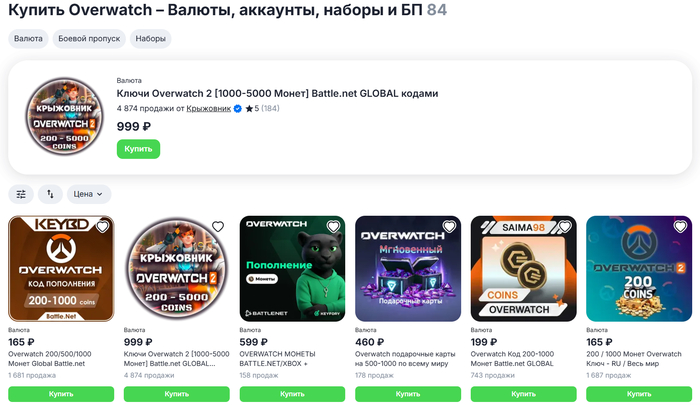Favorite the 200 Coins Overwatch 2 listing
Image resolution: width=700 pixels, height=405 pixels.
tap(680, 227)
